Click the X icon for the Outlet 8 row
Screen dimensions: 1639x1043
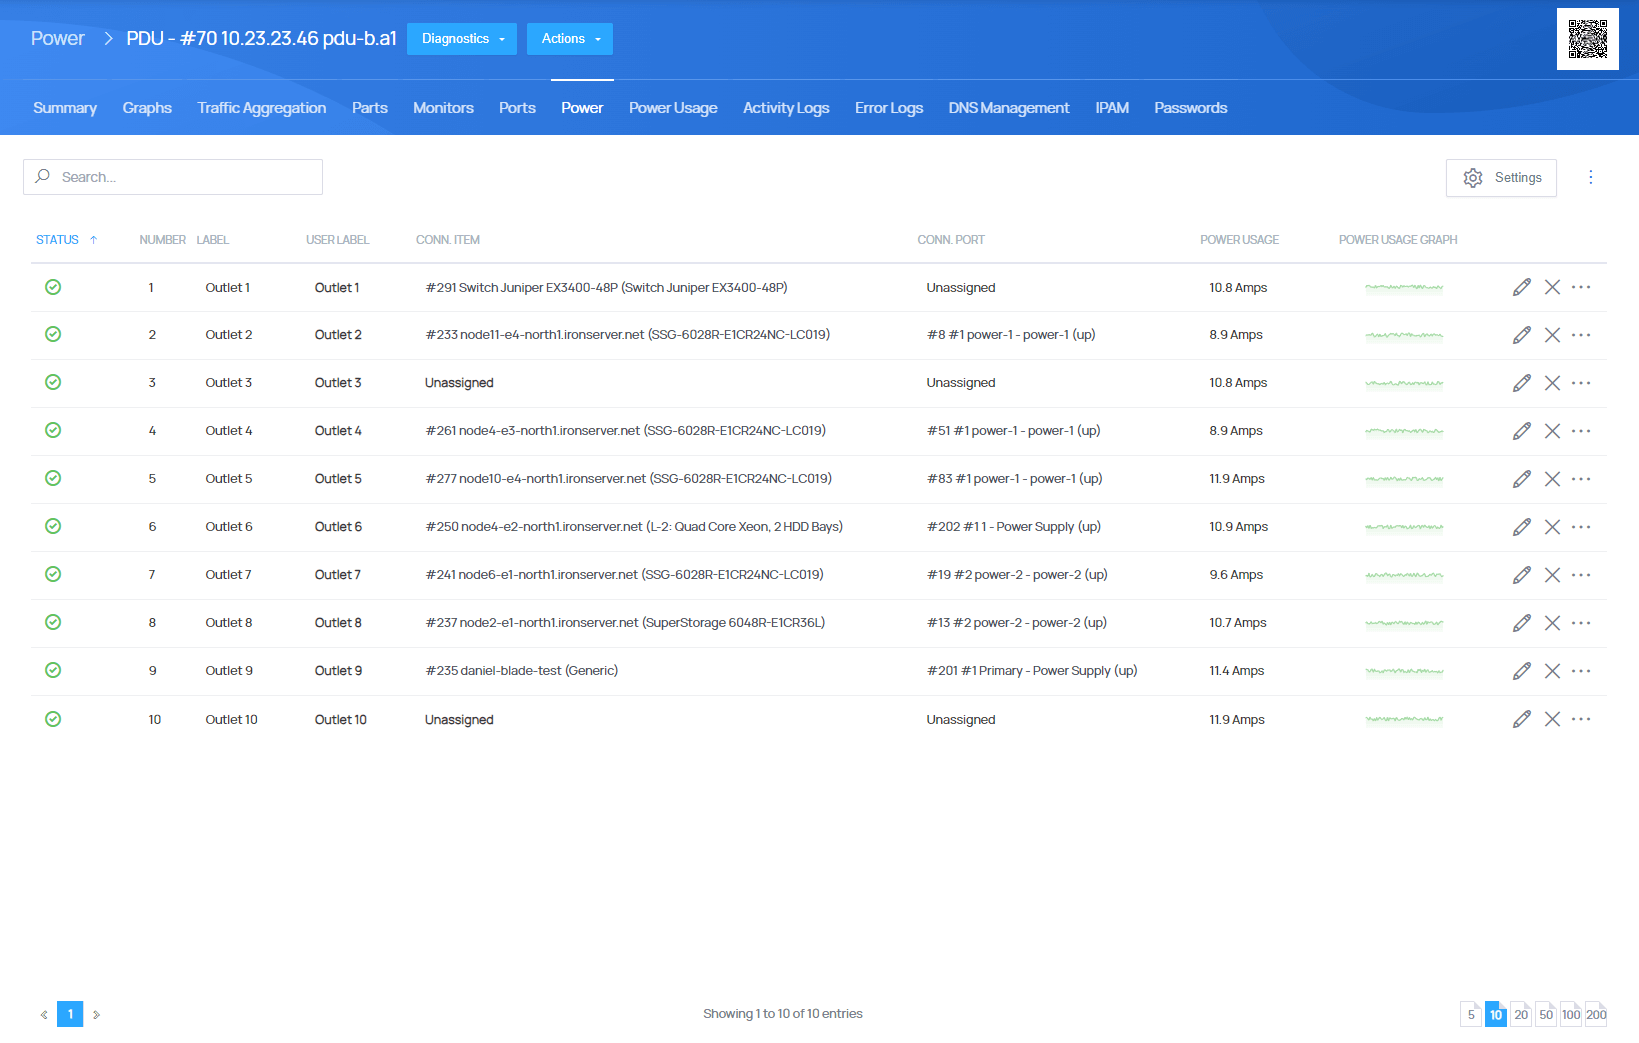(1552, 623)
